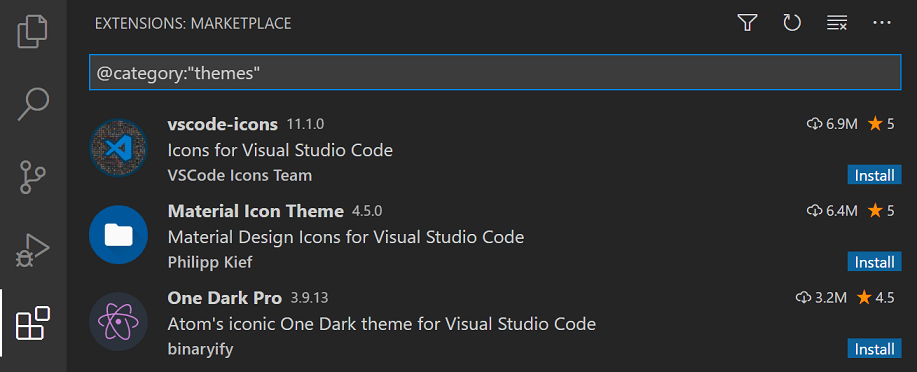Viewport: 917px width, 372px height.
Task: Install the vscode-icons extension
Action: [x=874, y=175]
